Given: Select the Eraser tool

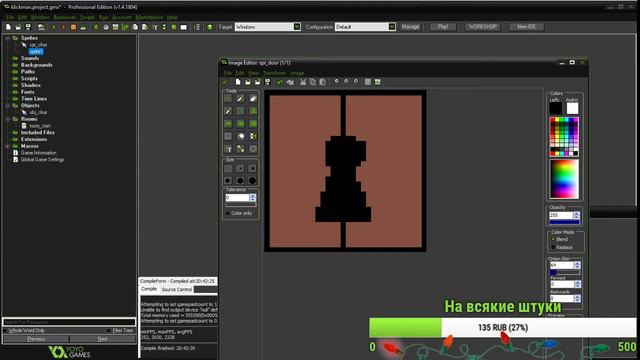Looking at the screenshot, I should click(x=253, y=98).
